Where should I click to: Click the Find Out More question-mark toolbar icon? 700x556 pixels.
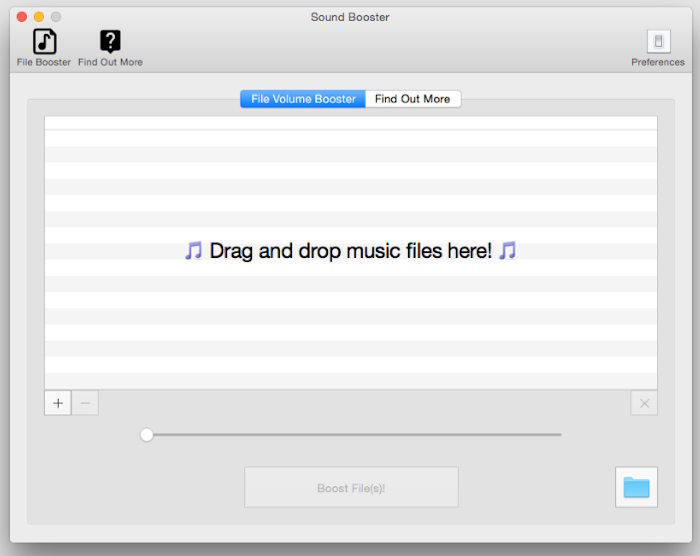coord(110,42)
